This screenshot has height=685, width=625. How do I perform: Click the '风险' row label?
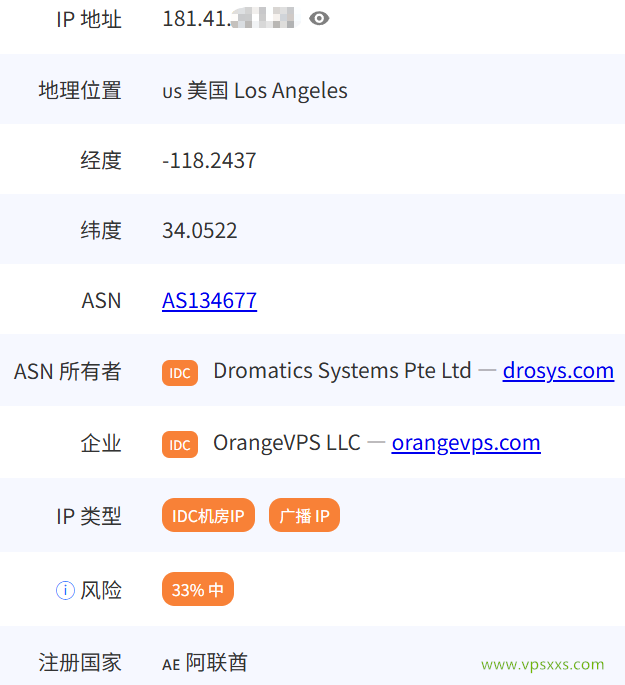point(101,591)
